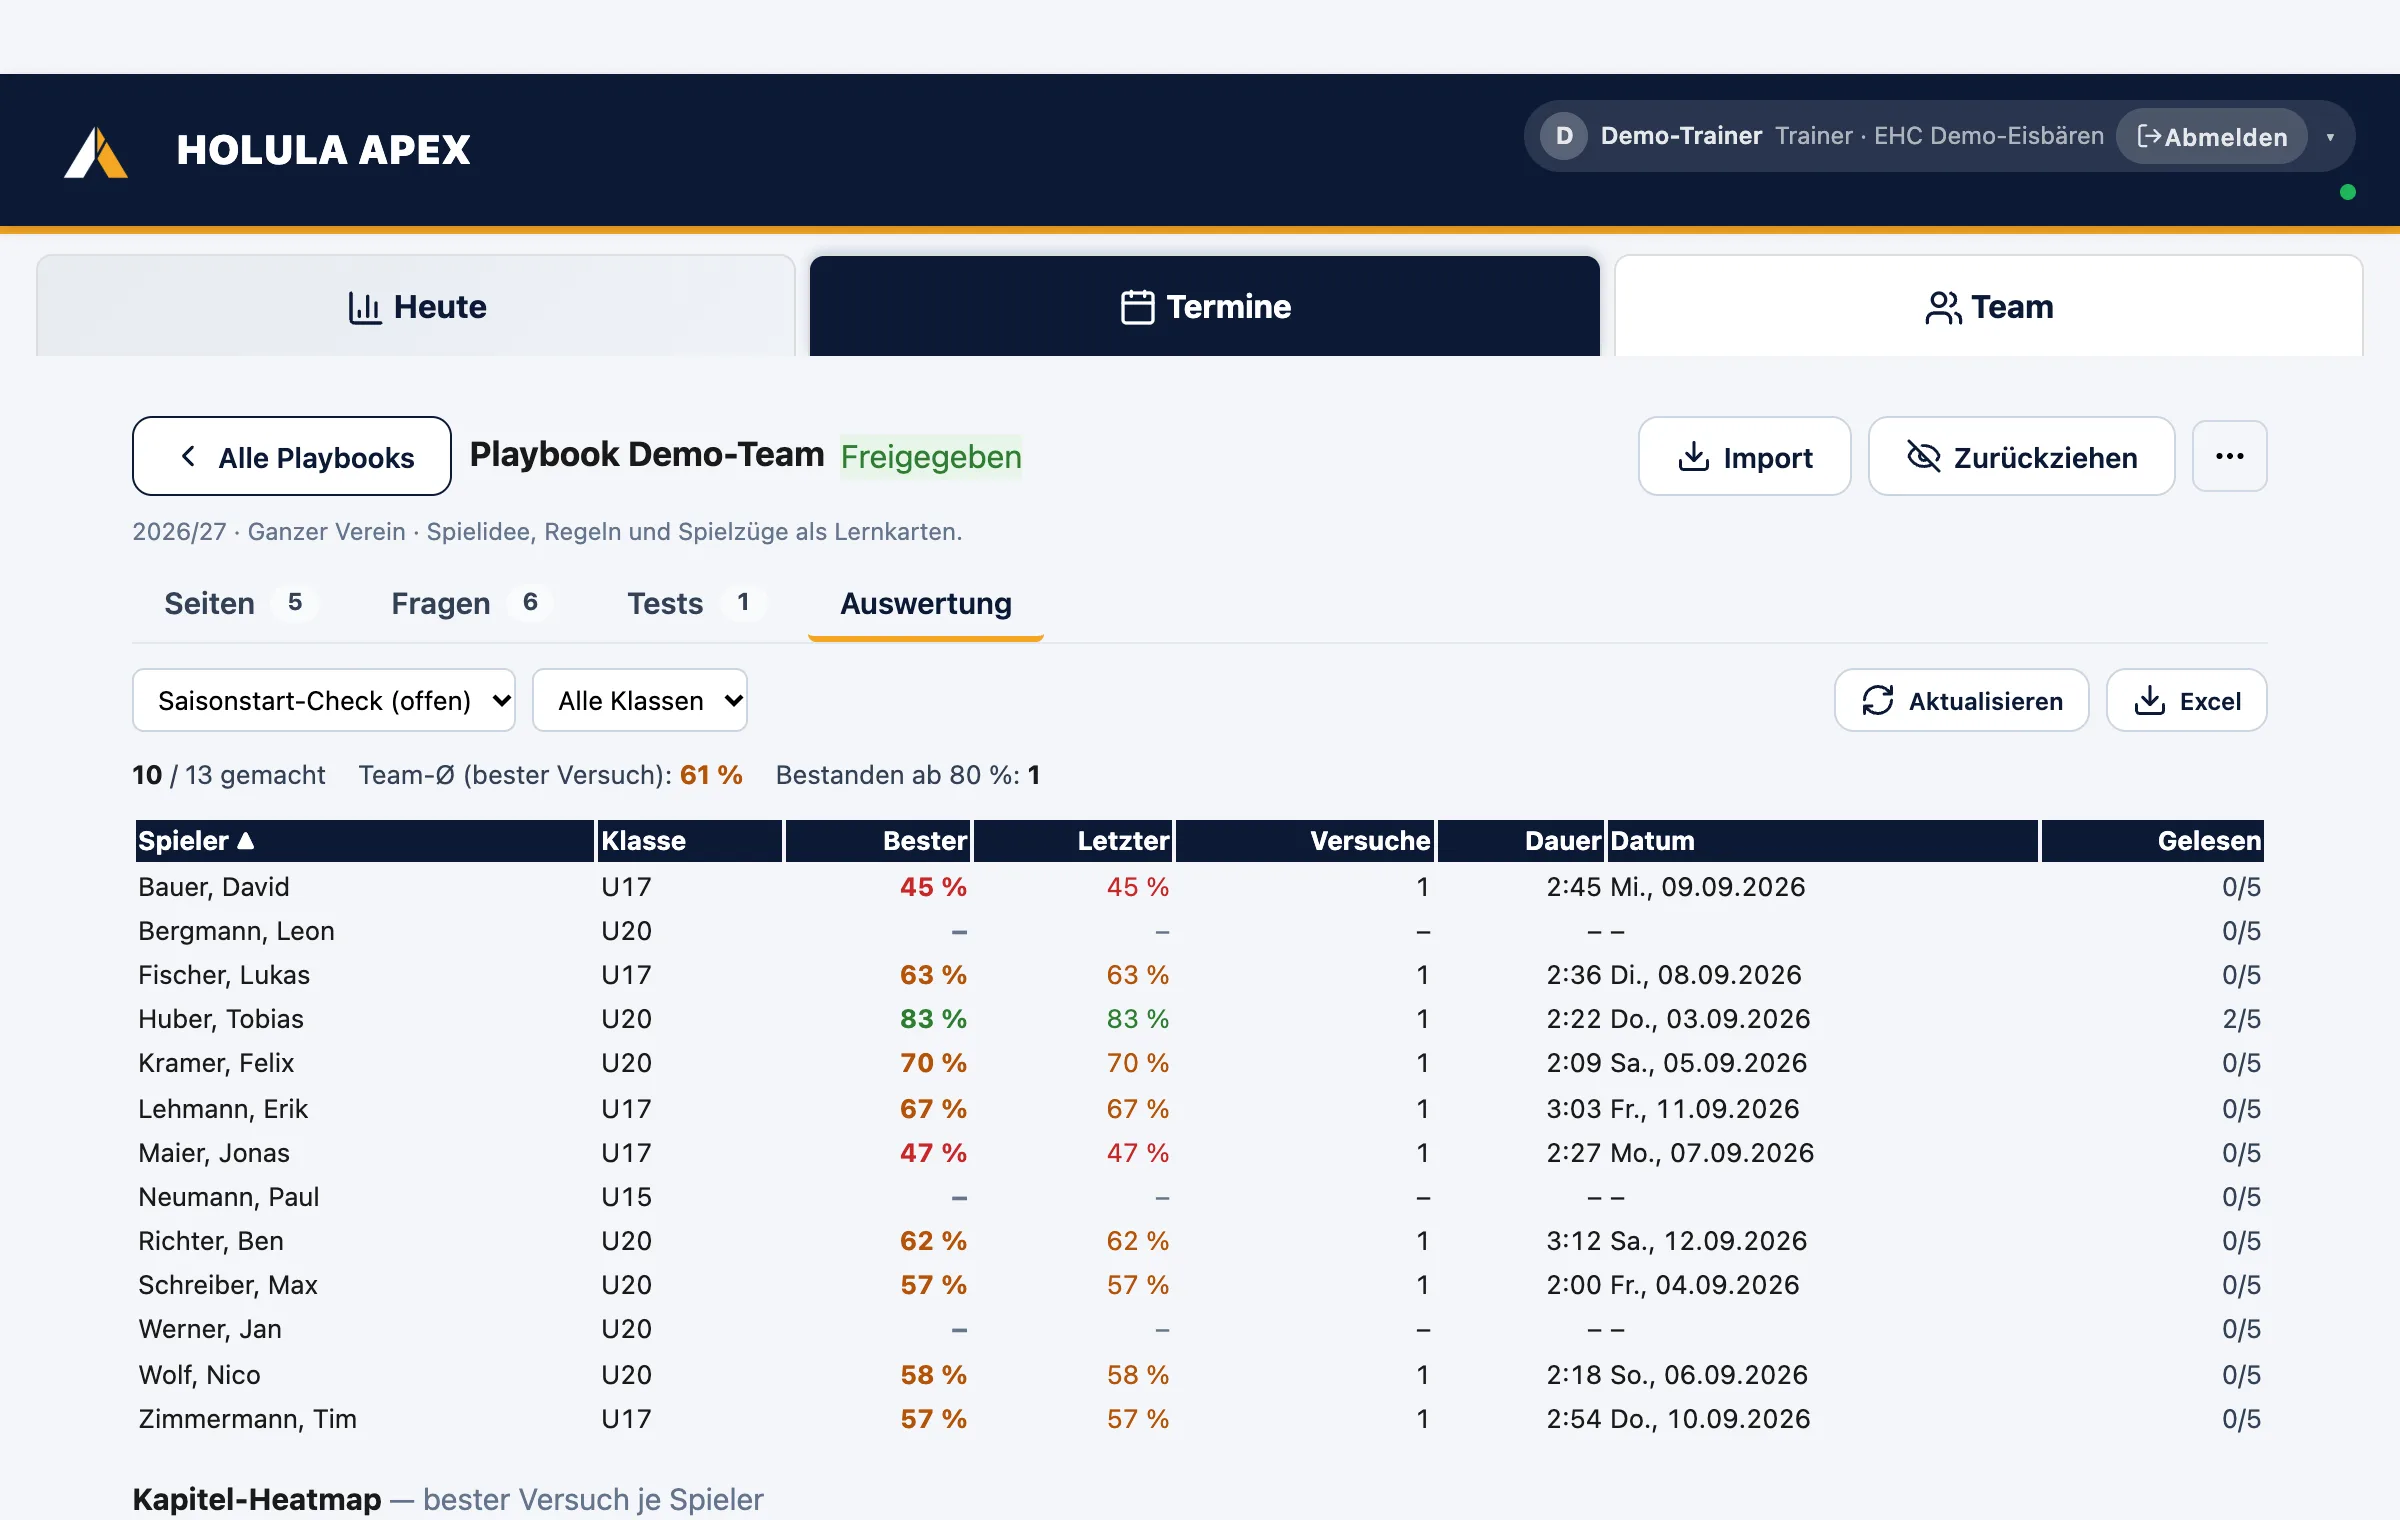The height and width of the screenshot is (1520, 2400).
Task: Select player row Bauer, David
Action: [x=1200, y=887]
